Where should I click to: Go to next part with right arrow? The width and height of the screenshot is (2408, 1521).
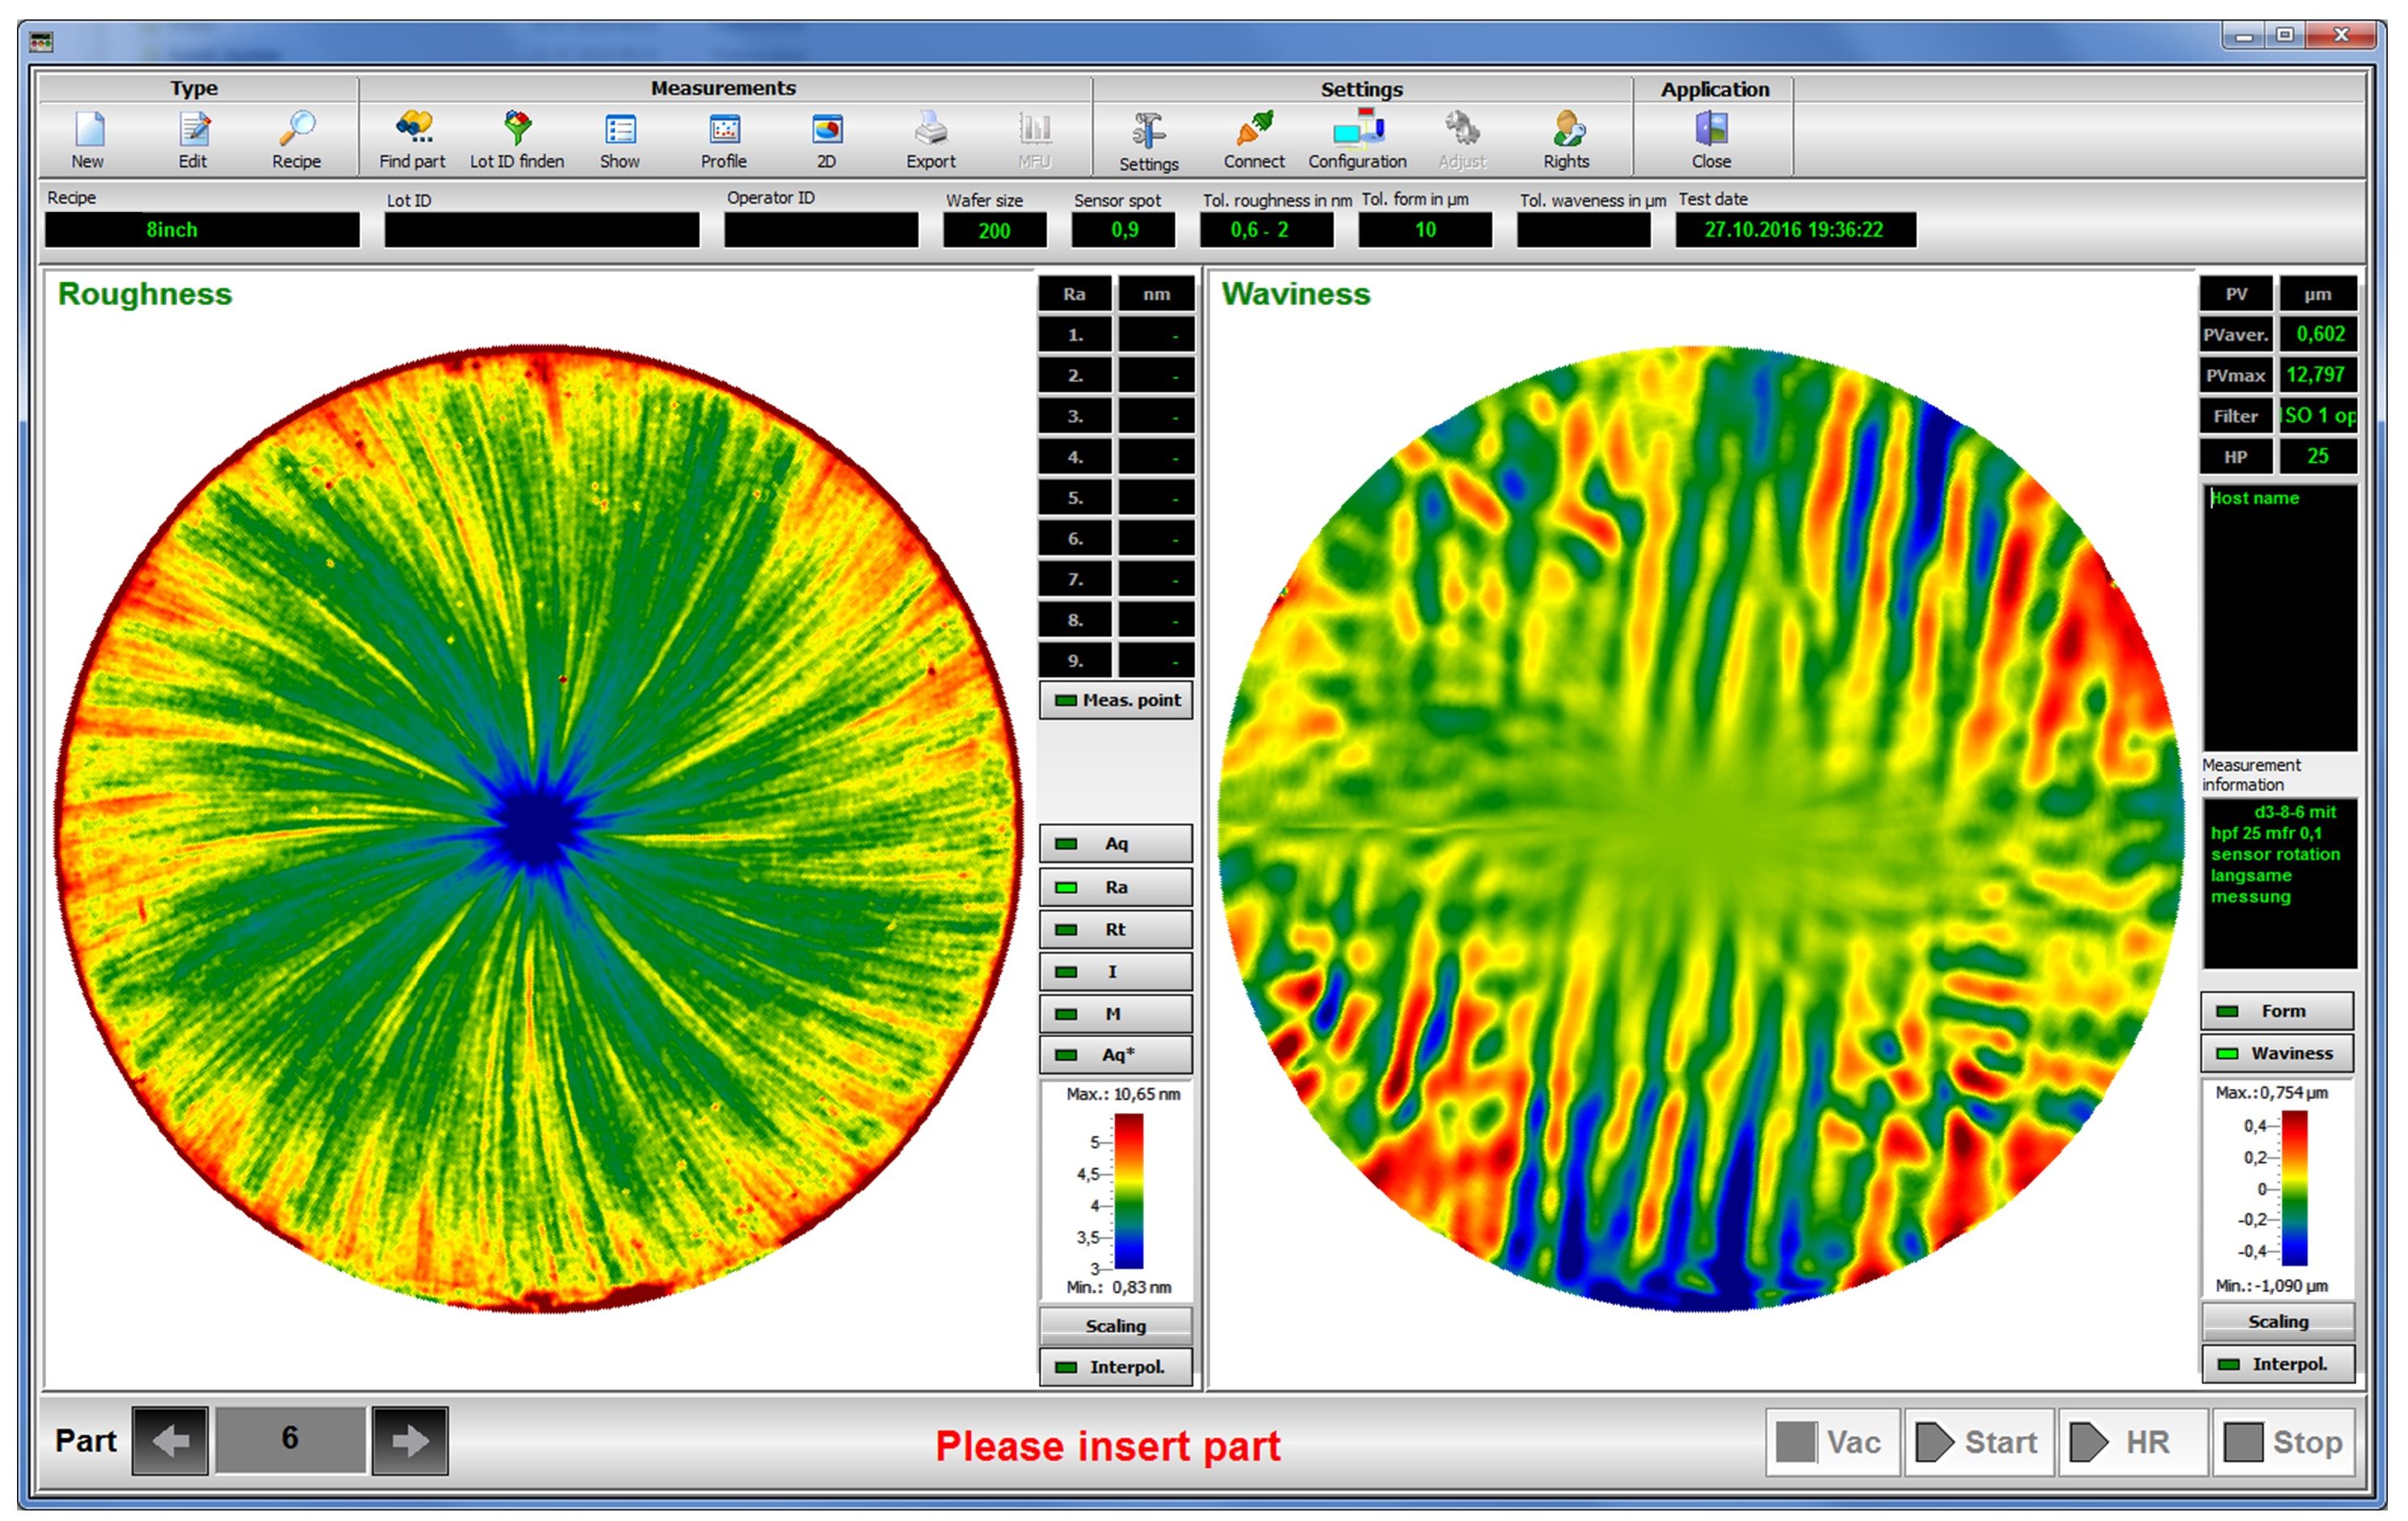coord(409,1441)
